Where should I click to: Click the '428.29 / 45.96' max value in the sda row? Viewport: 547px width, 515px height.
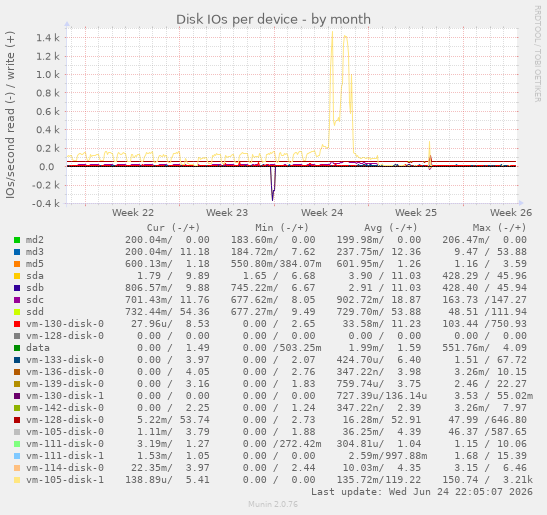point(485,276)
